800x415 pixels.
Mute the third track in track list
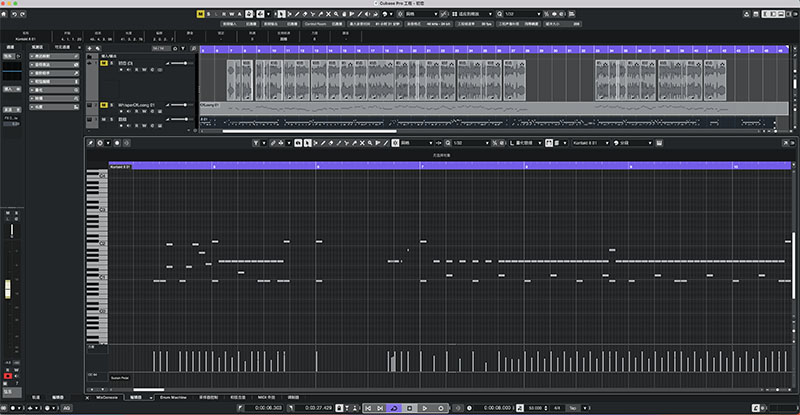pos(104,119)
